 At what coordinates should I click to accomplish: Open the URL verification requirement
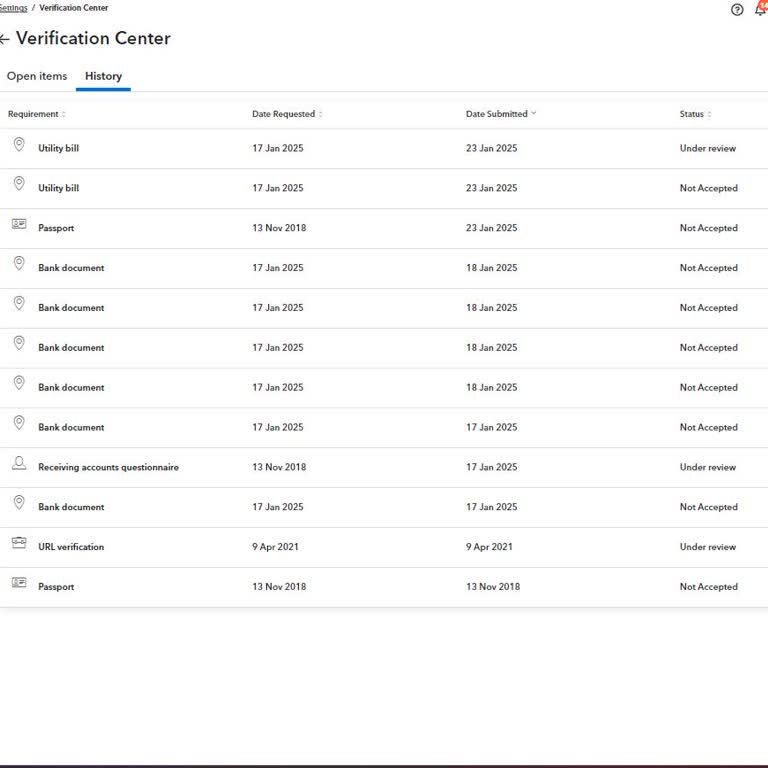71,547
